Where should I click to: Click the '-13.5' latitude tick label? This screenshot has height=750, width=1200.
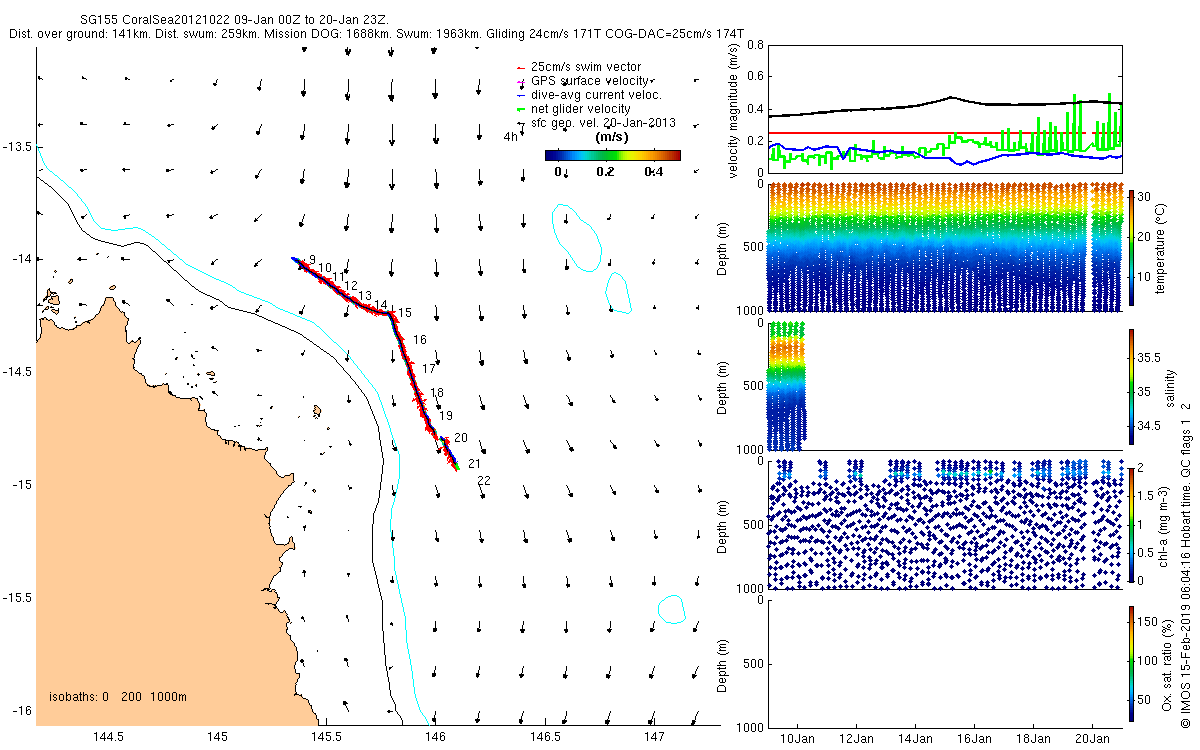[x=17, y=146]
